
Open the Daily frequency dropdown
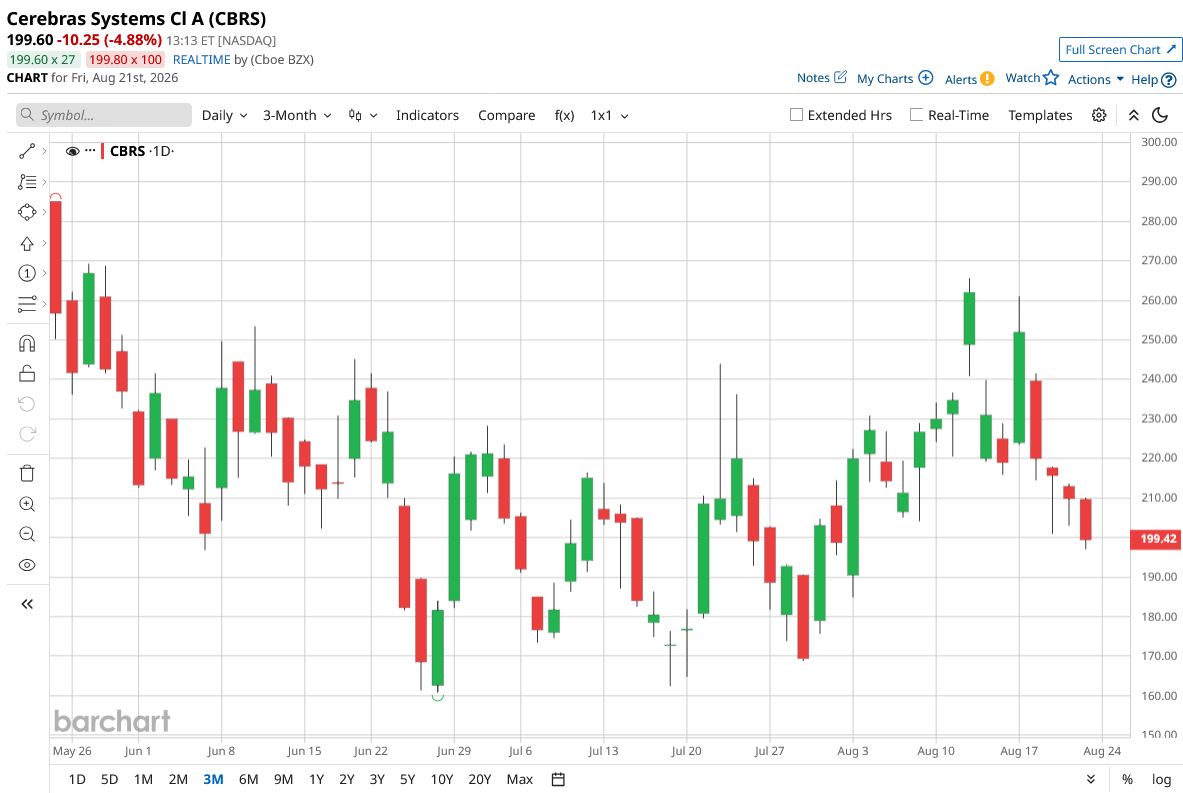(224, 115)
